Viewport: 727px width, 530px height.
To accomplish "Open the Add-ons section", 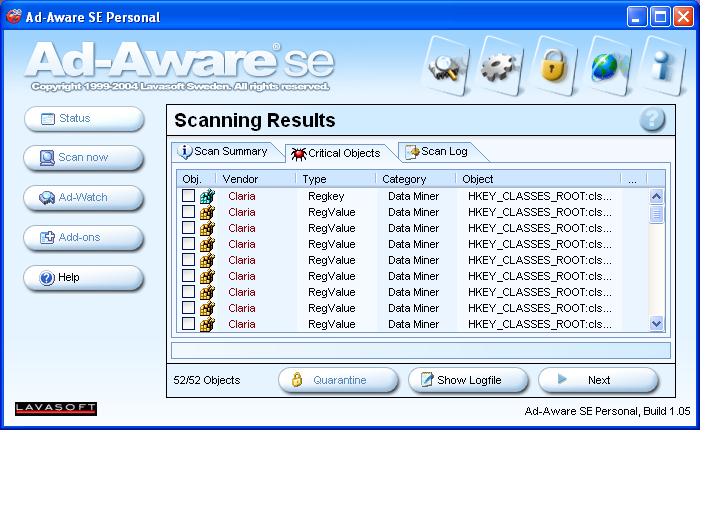I will [x=84, y=238].
